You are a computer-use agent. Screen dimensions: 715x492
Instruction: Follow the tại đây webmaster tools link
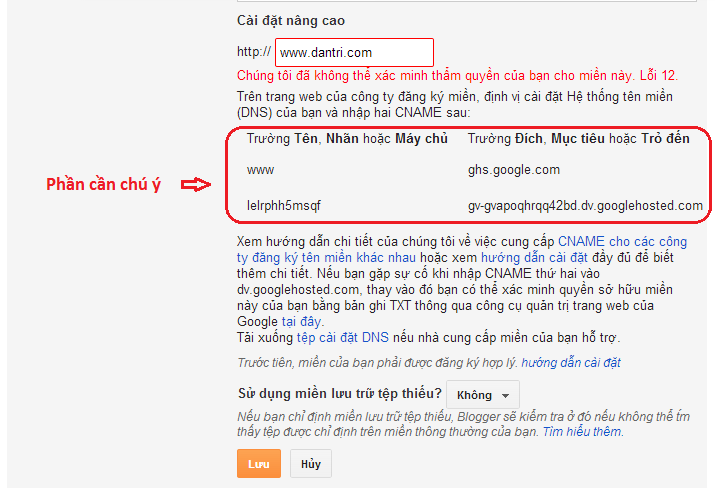click(x=301, y=321)
